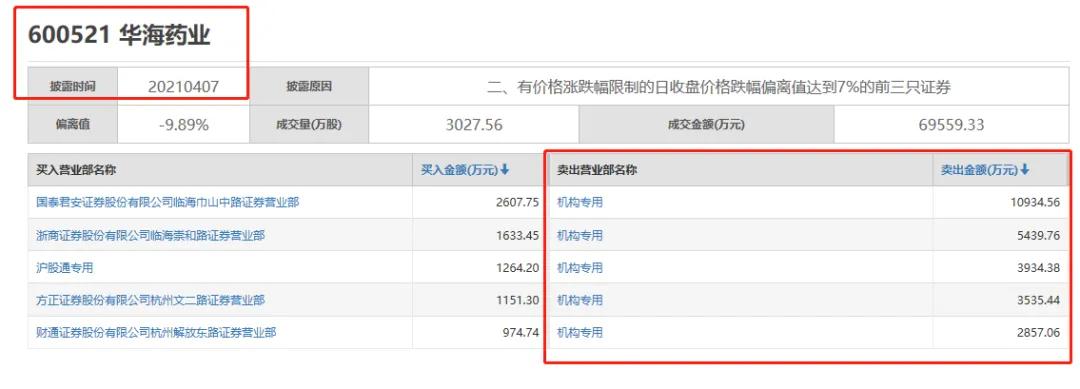Image resolution: width=1080 pixels, height=389 pixels.
Task: Open 机构专用 link with 3934.38 sold
Action: click(x=579, y=268)
